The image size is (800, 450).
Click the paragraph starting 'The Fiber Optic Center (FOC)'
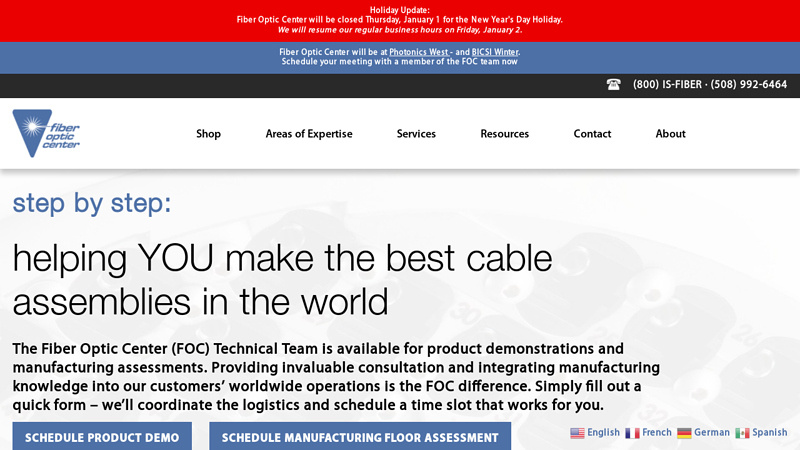coord(336,377)
